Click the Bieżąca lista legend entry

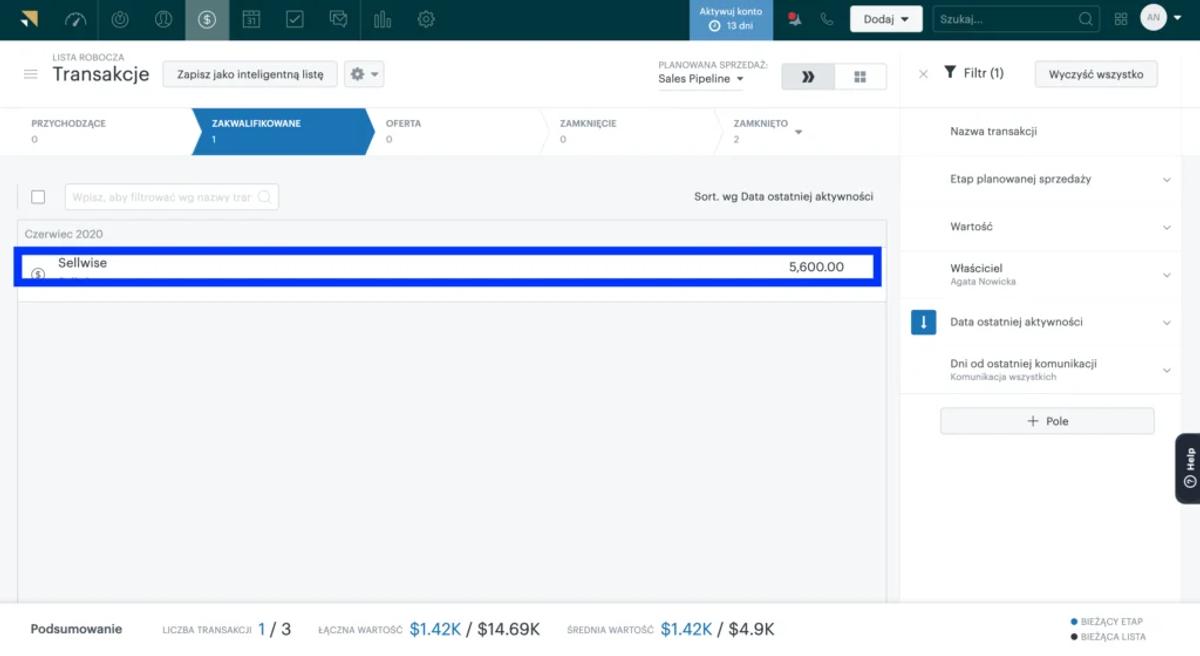pos(1108,637)
